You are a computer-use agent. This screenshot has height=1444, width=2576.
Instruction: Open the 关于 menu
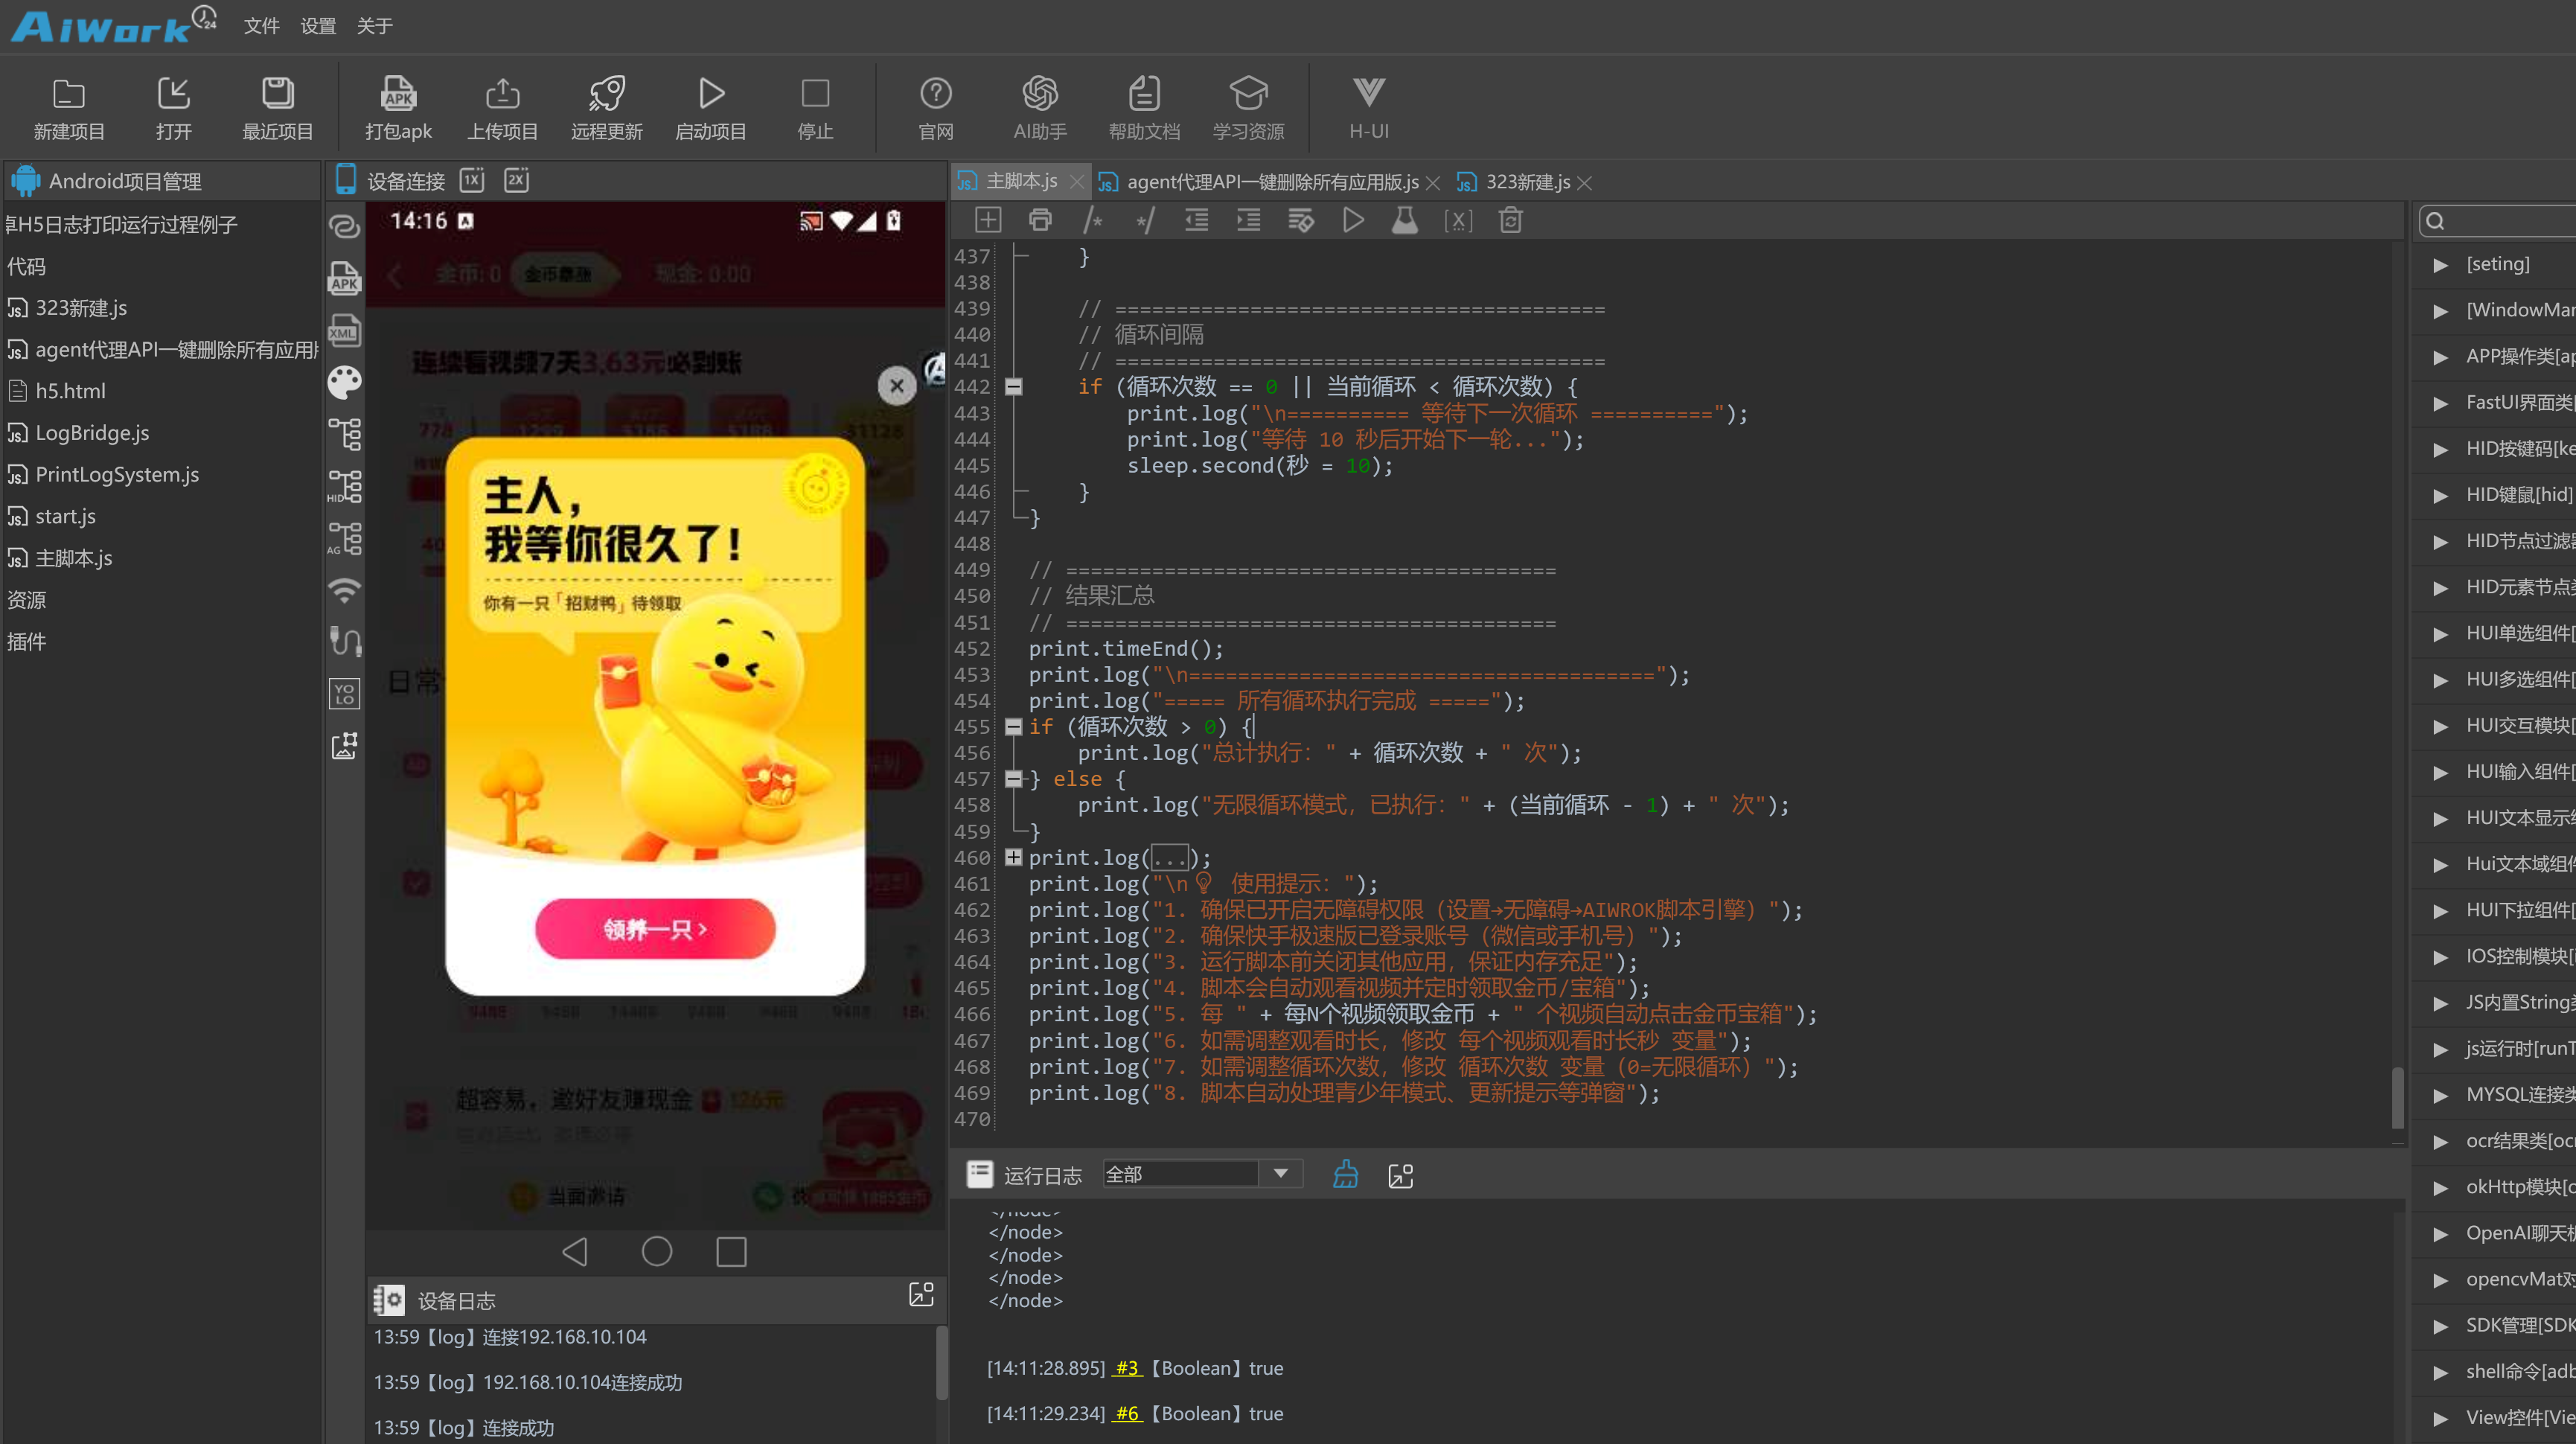[374, 26]
